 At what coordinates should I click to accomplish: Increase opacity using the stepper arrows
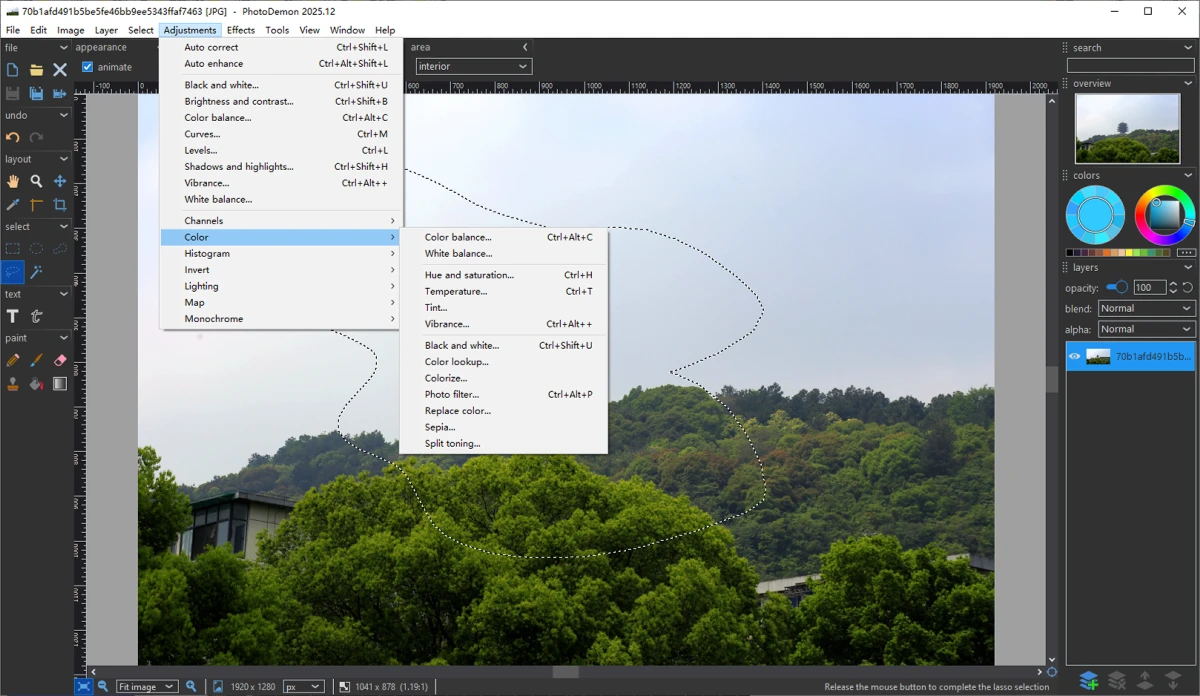click(x=1174, y=284)
